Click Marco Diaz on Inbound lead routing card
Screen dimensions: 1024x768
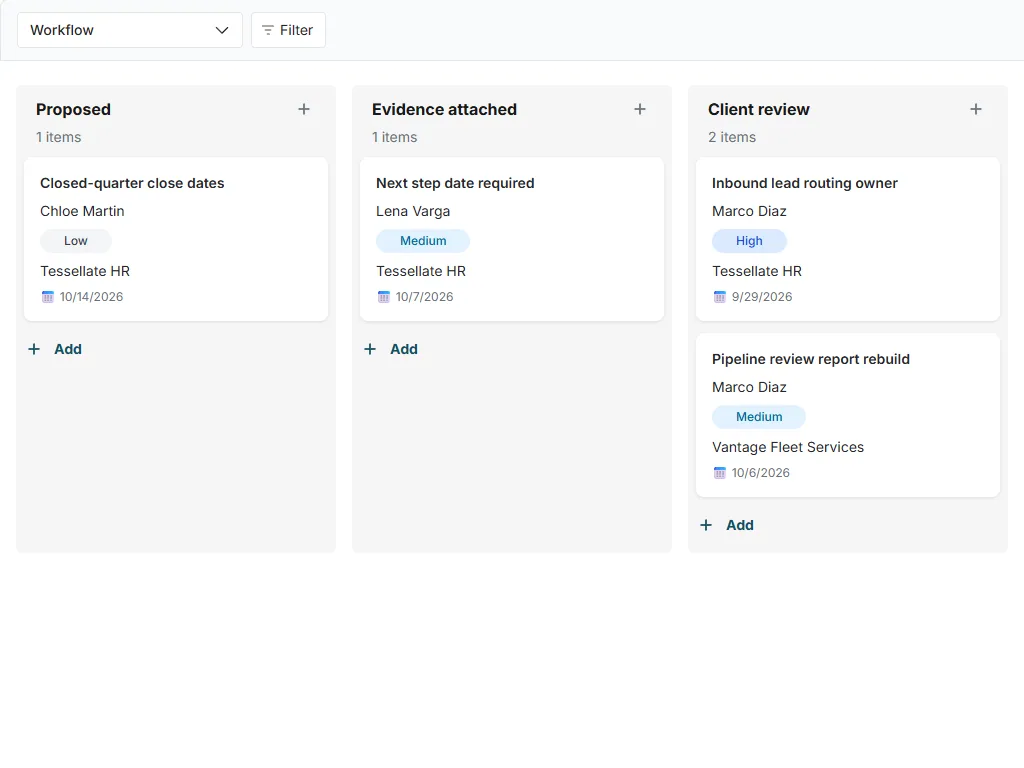tap(749, 211)
